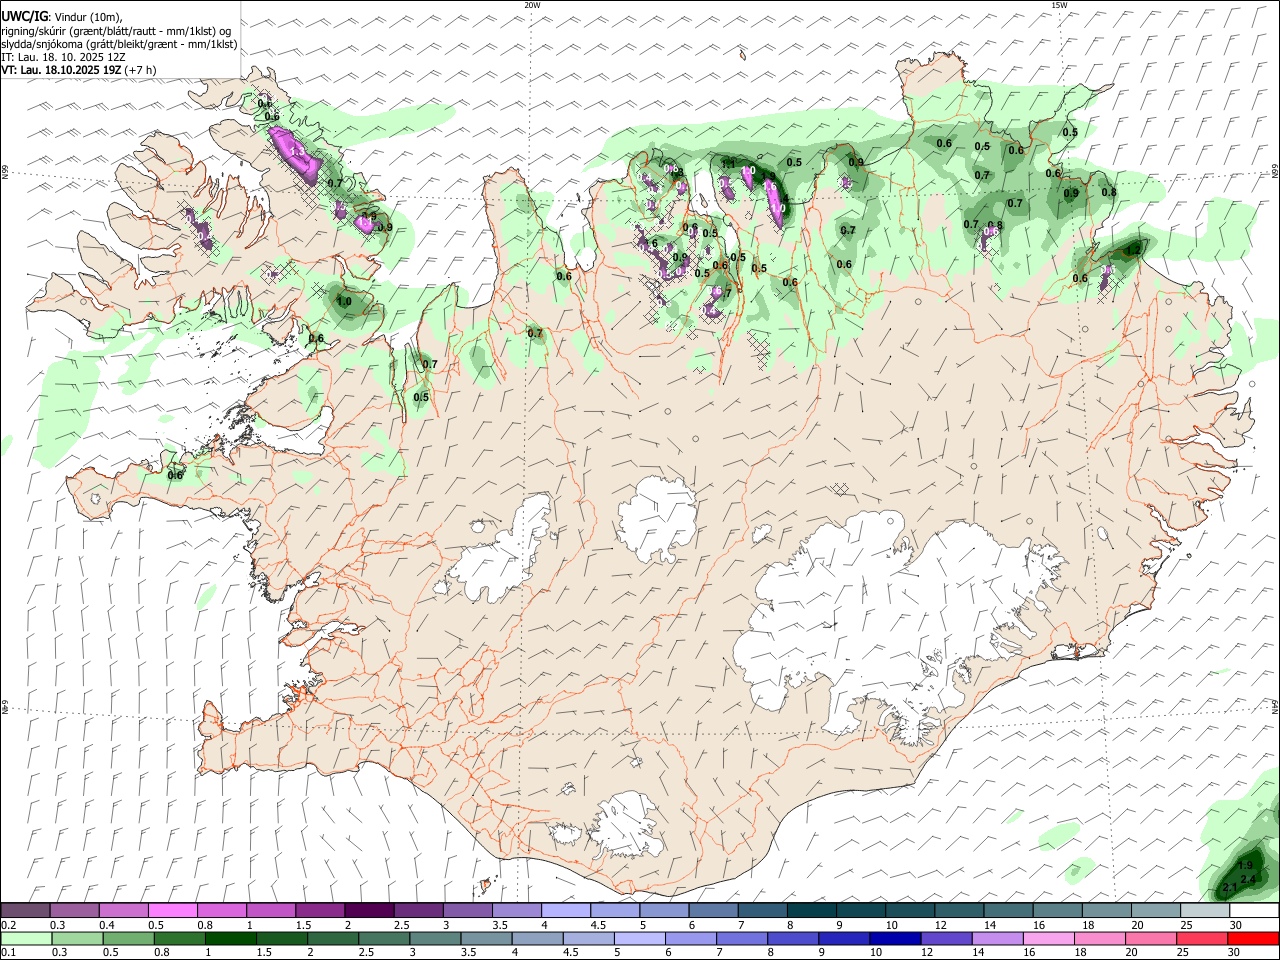Select the darkest green 1 swatch in lower scale
The width and height of the screenshot is (1280, 960).
click(232, 939)
